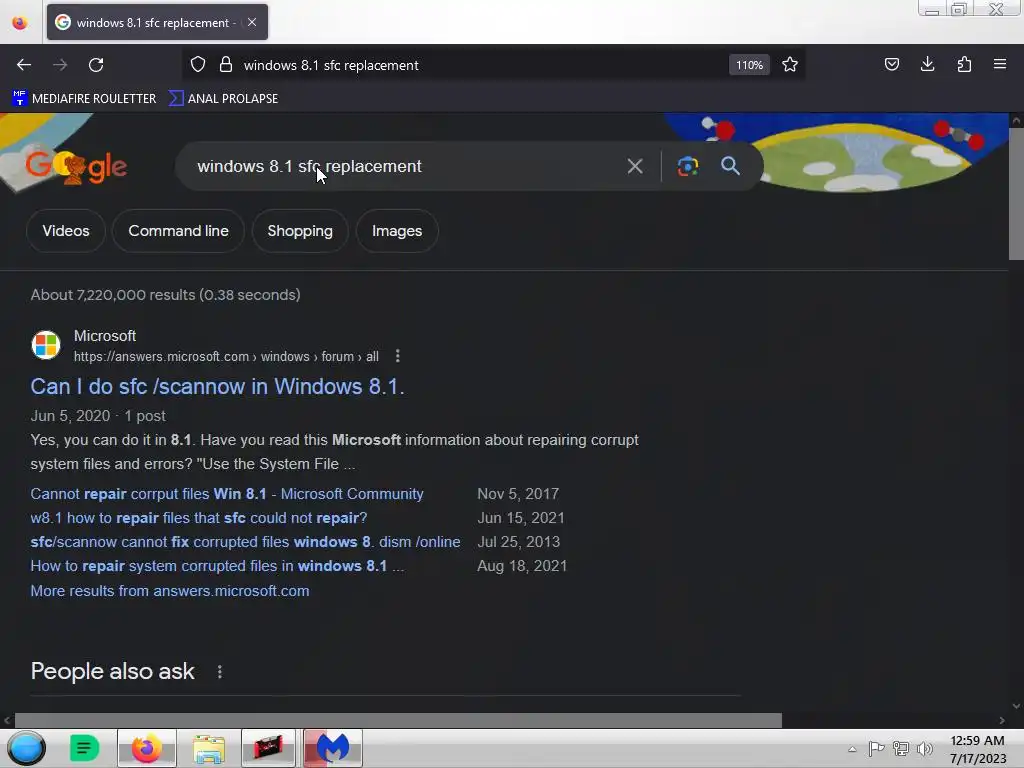The width and height of the screenshot is (1024, 768).
Task: Open the second bookmark in the bookmarks toolbar
Action: pos(223,99)
